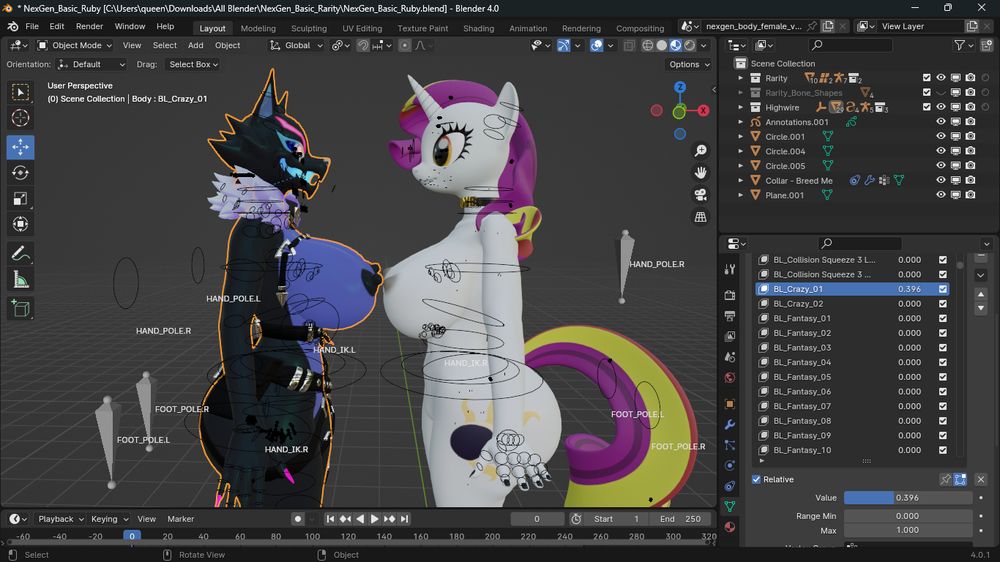Open the Orientation Default dropdown

point(91,64)
